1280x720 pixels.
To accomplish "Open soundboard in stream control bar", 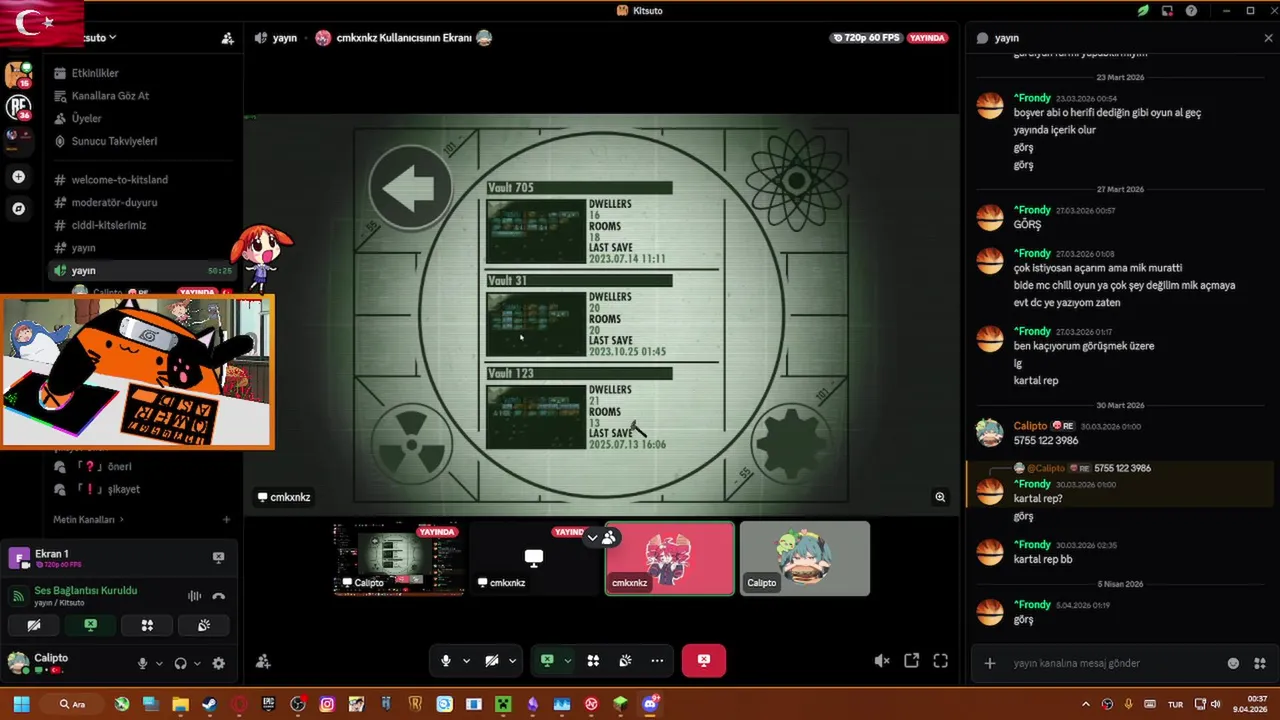I will point(625,661).
